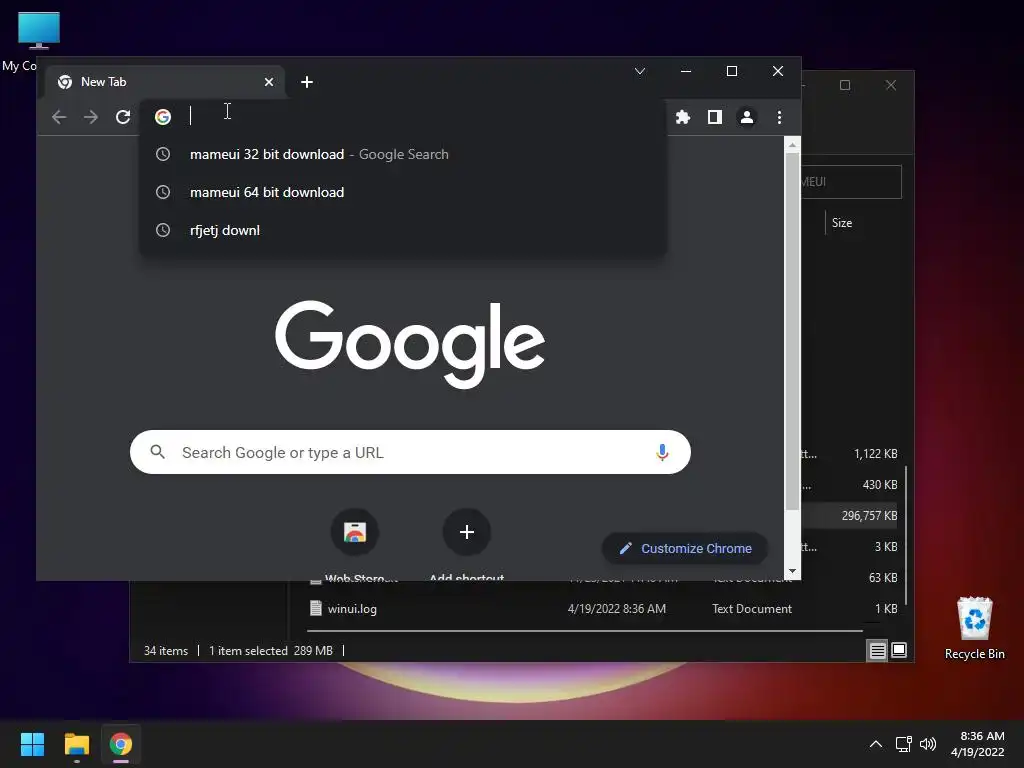
Task: Click the magnifier icon in the Google search box
Action: [x=157, y=451]
